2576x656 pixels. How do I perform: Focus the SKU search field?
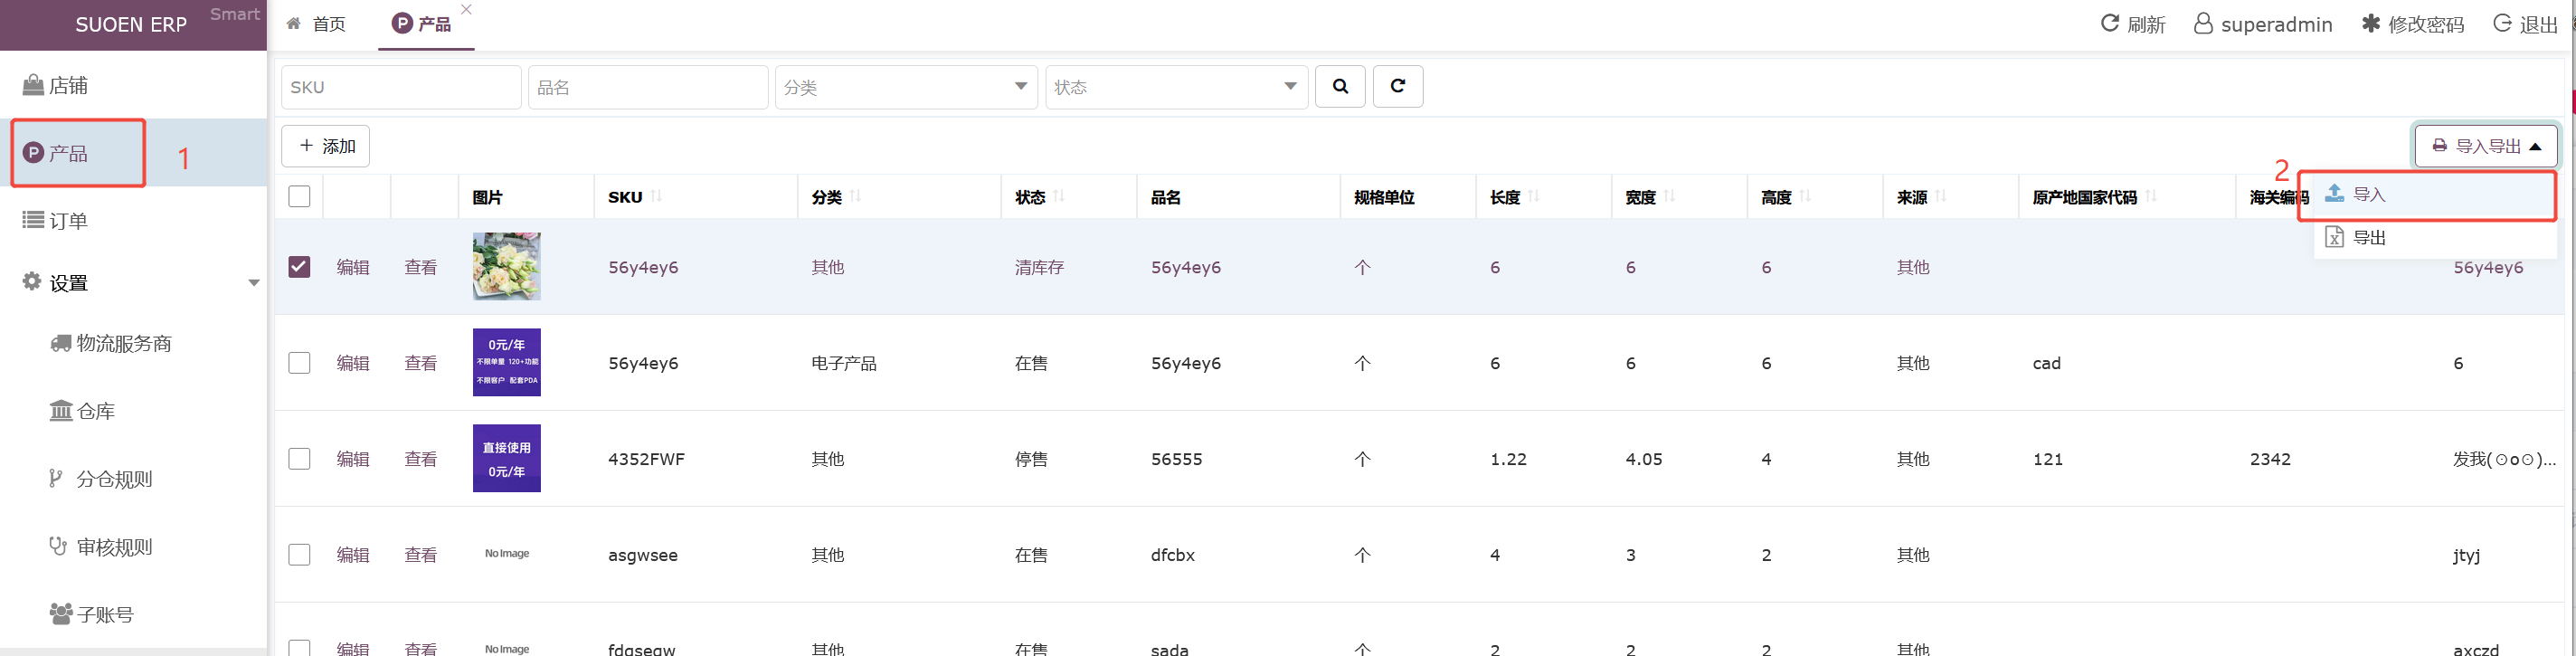pyautogui.click(x=401, y=87)
